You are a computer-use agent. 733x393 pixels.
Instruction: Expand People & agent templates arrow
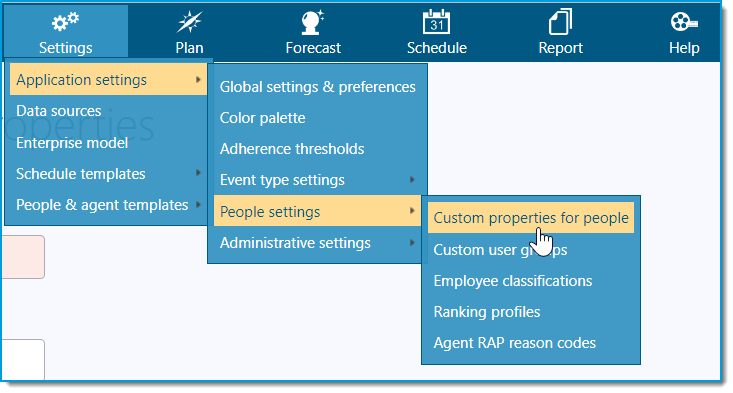pyautogui.click(x=198, y=204)
